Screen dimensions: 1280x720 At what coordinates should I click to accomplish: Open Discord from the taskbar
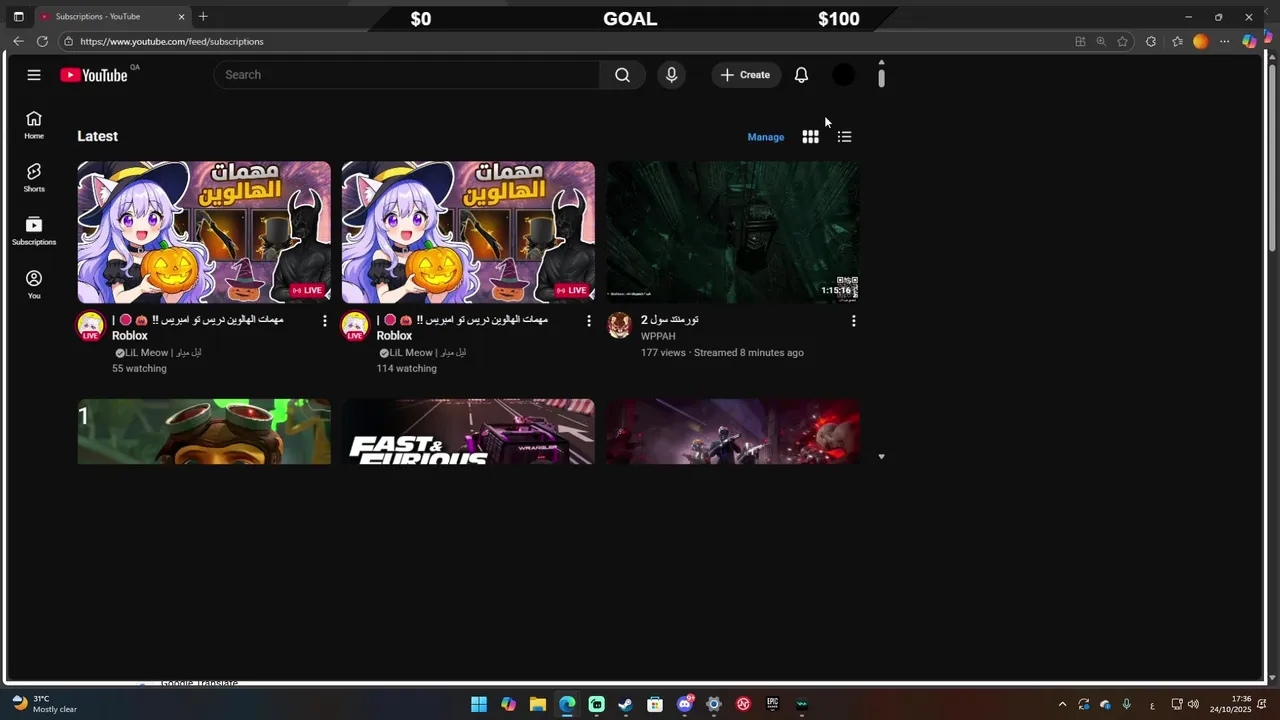(685, 704)
